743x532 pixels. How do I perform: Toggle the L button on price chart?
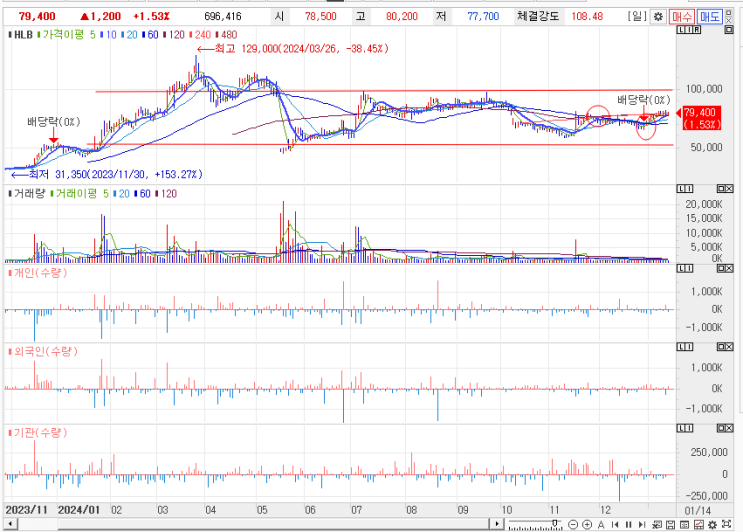(680, 30)
